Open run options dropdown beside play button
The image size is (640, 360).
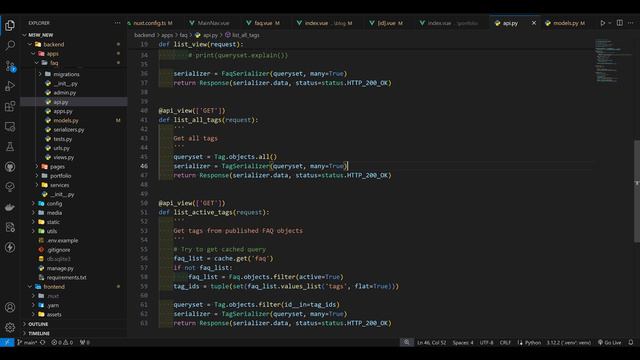pyautogui.click(x=610, y=23)
